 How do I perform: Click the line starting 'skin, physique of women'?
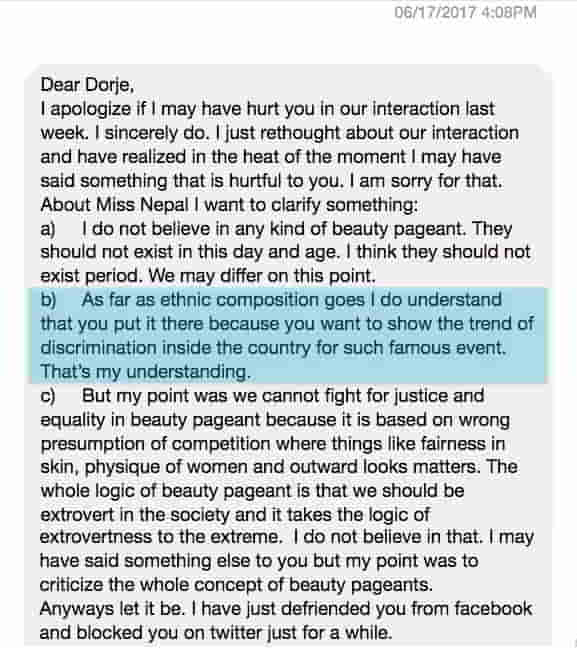tap(279, 467)
